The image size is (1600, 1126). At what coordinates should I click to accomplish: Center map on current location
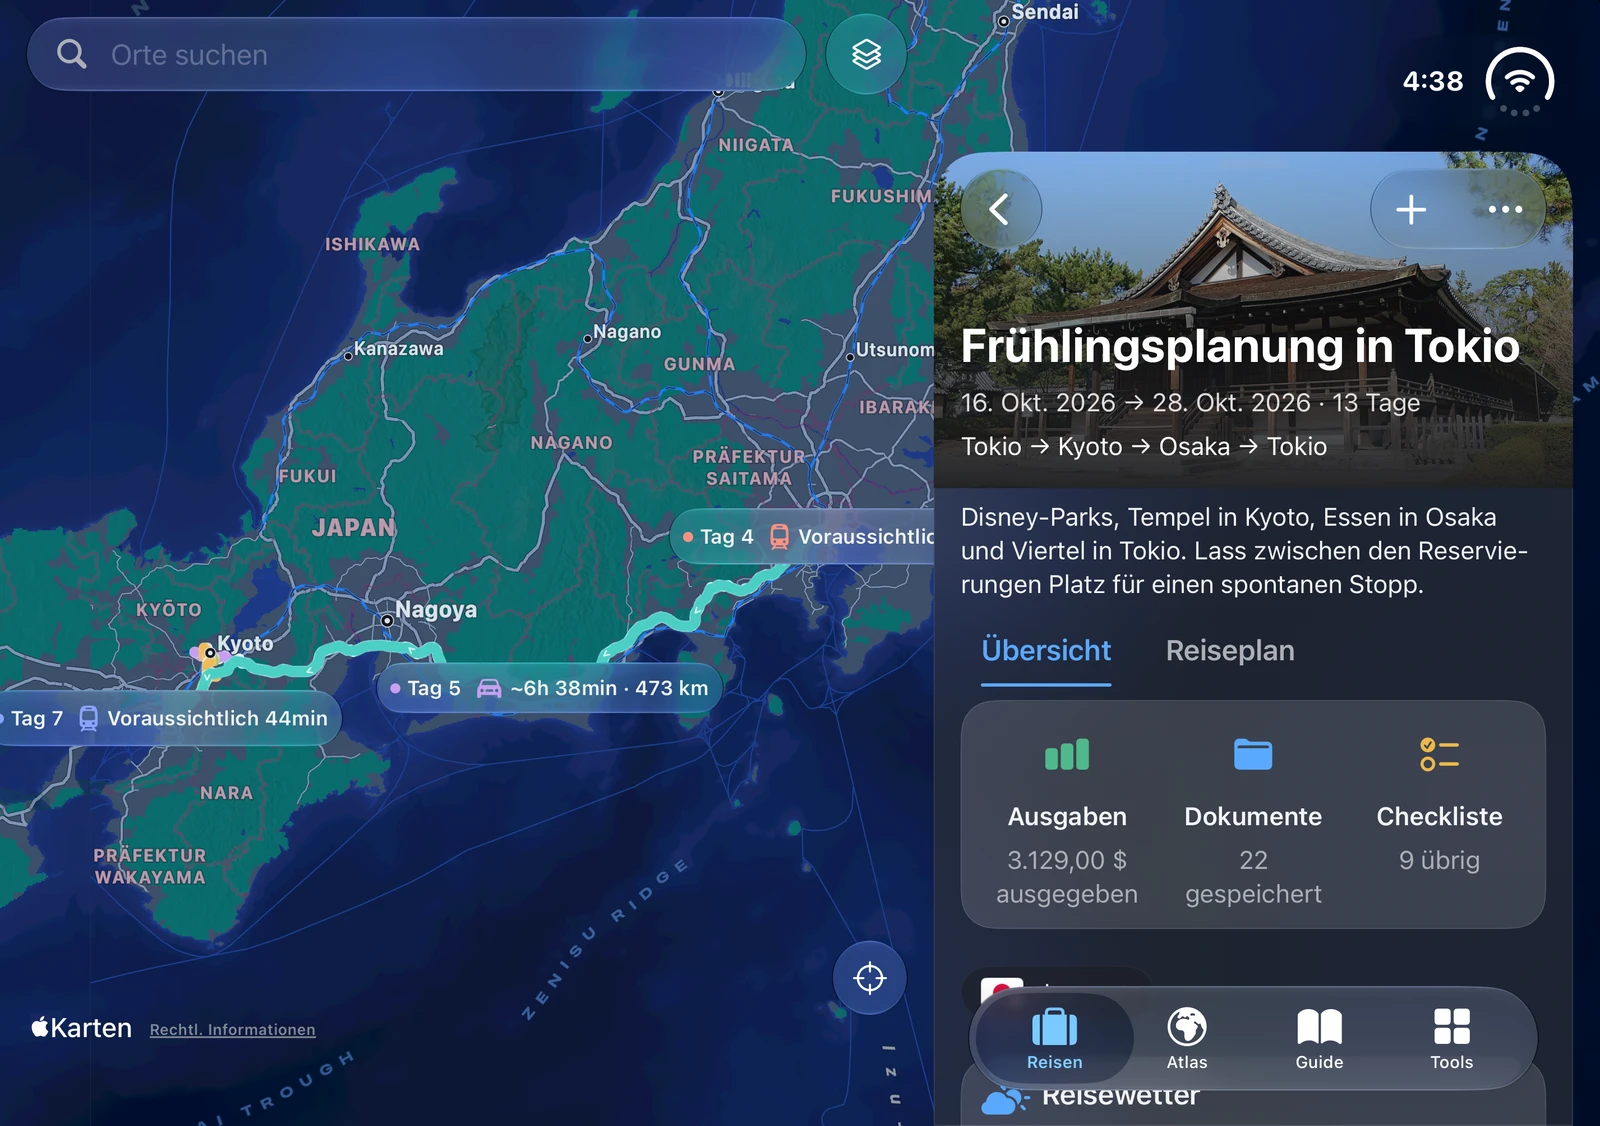pos(870,977)
